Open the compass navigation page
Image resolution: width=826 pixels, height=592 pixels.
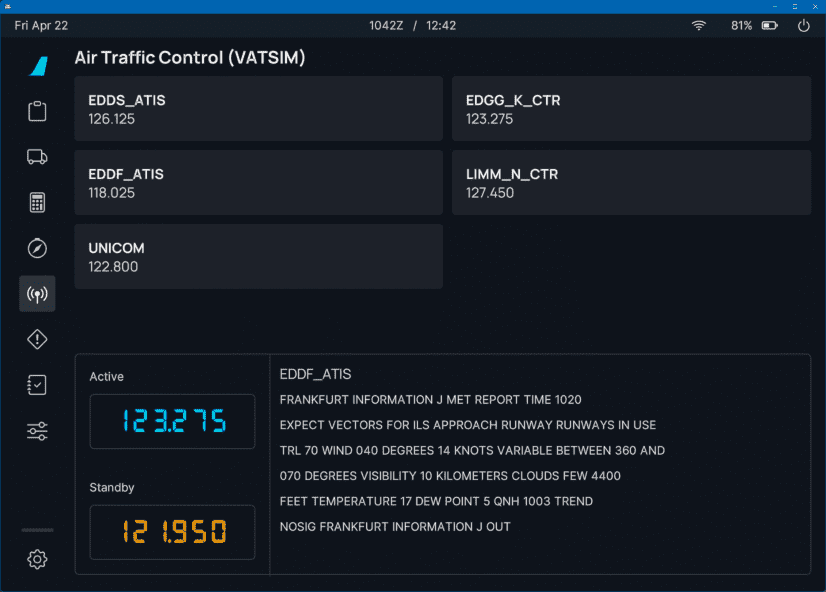click(37, 248)
